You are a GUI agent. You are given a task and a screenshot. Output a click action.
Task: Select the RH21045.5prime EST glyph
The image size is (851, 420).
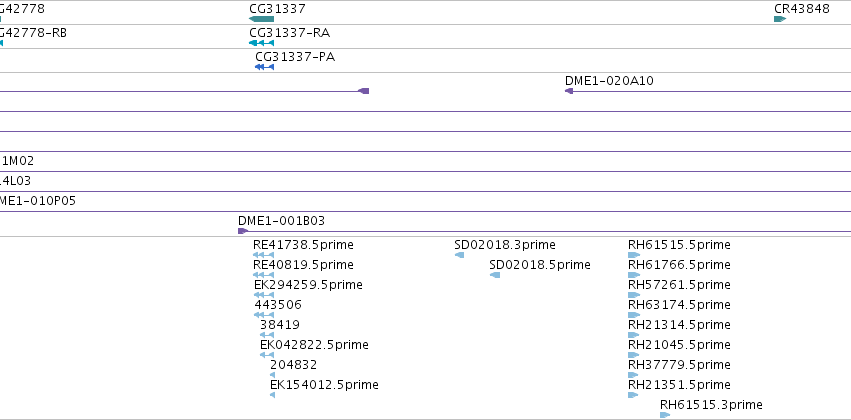633,355
